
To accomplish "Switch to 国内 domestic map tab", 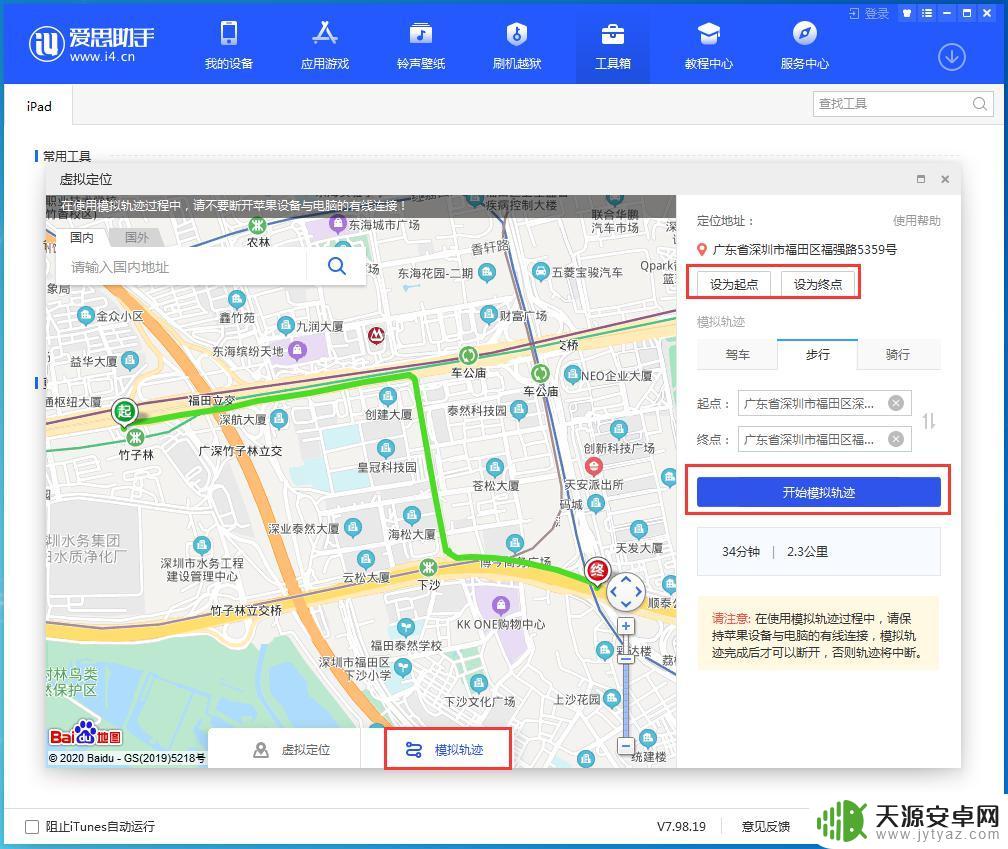I will 82,238.
